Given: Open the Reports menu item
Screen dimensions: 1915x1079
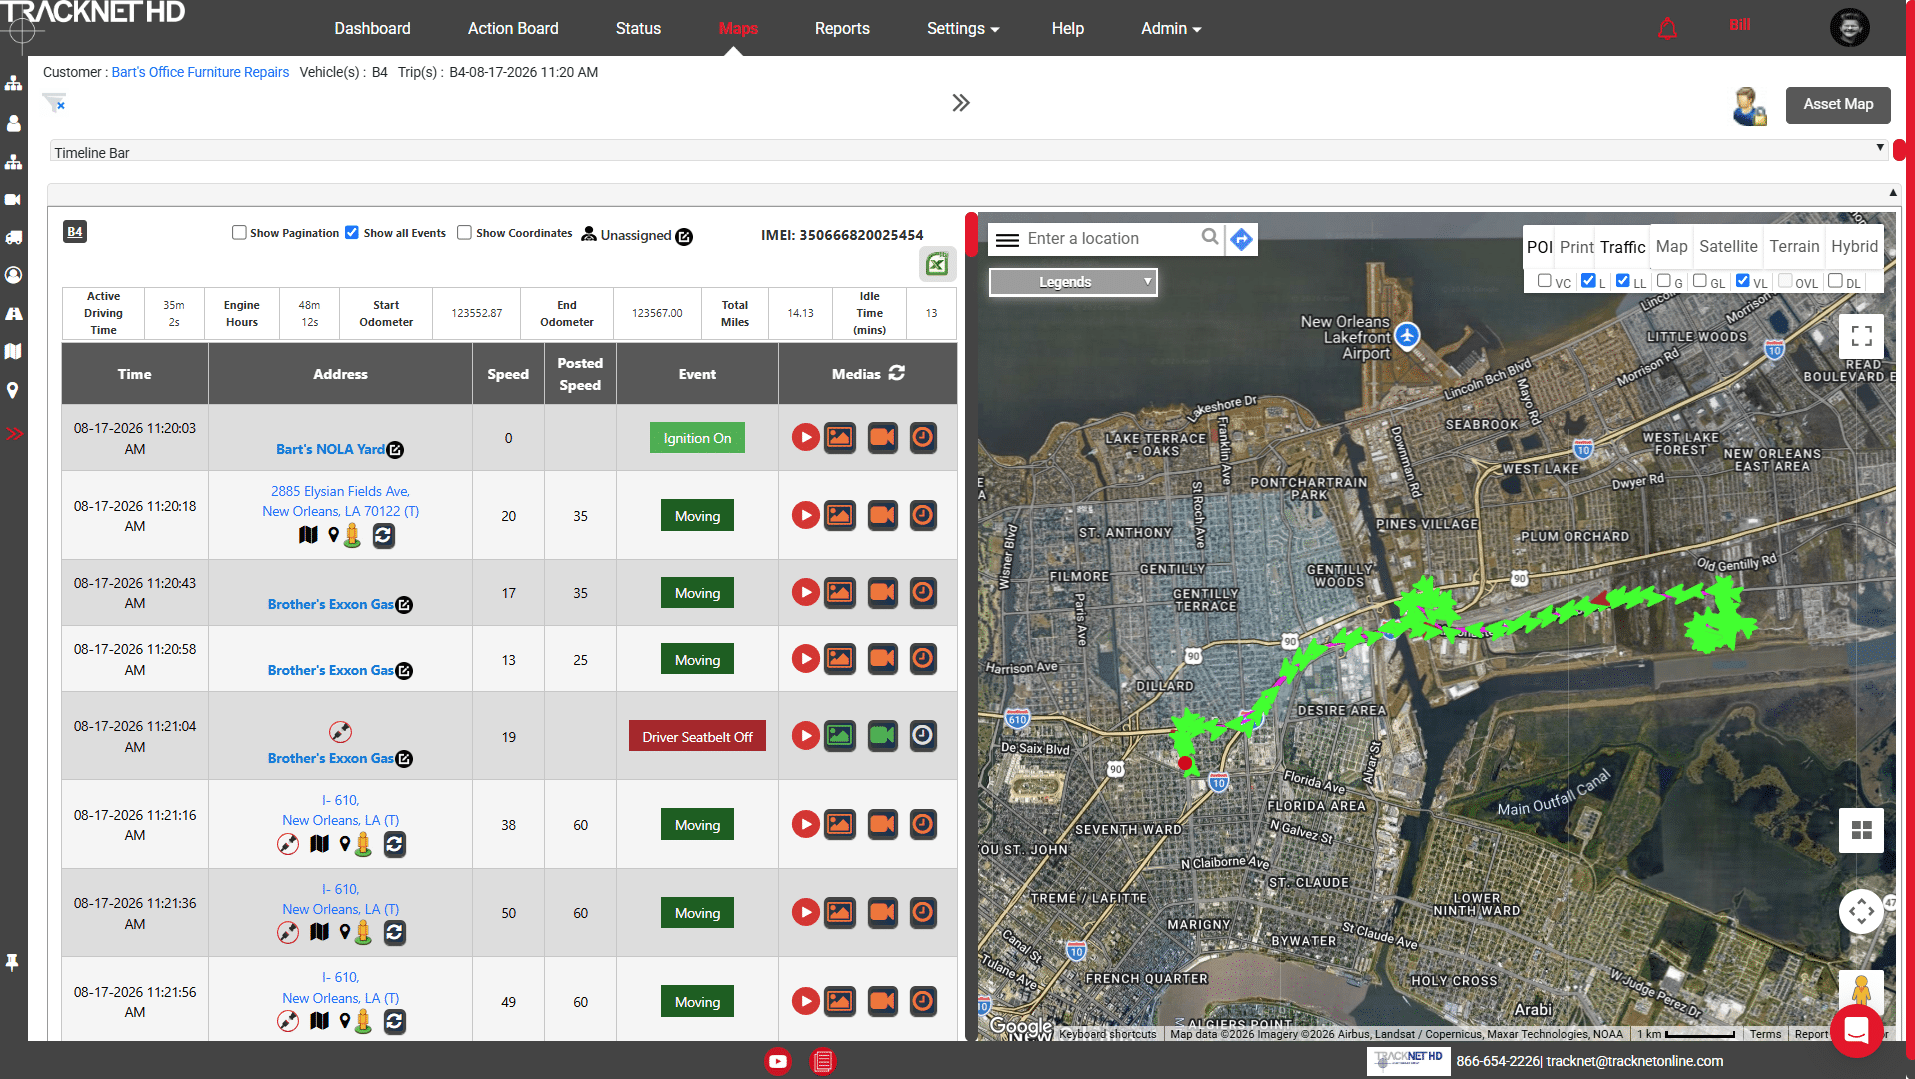Looking at the screenshot, I should (842, 29).
